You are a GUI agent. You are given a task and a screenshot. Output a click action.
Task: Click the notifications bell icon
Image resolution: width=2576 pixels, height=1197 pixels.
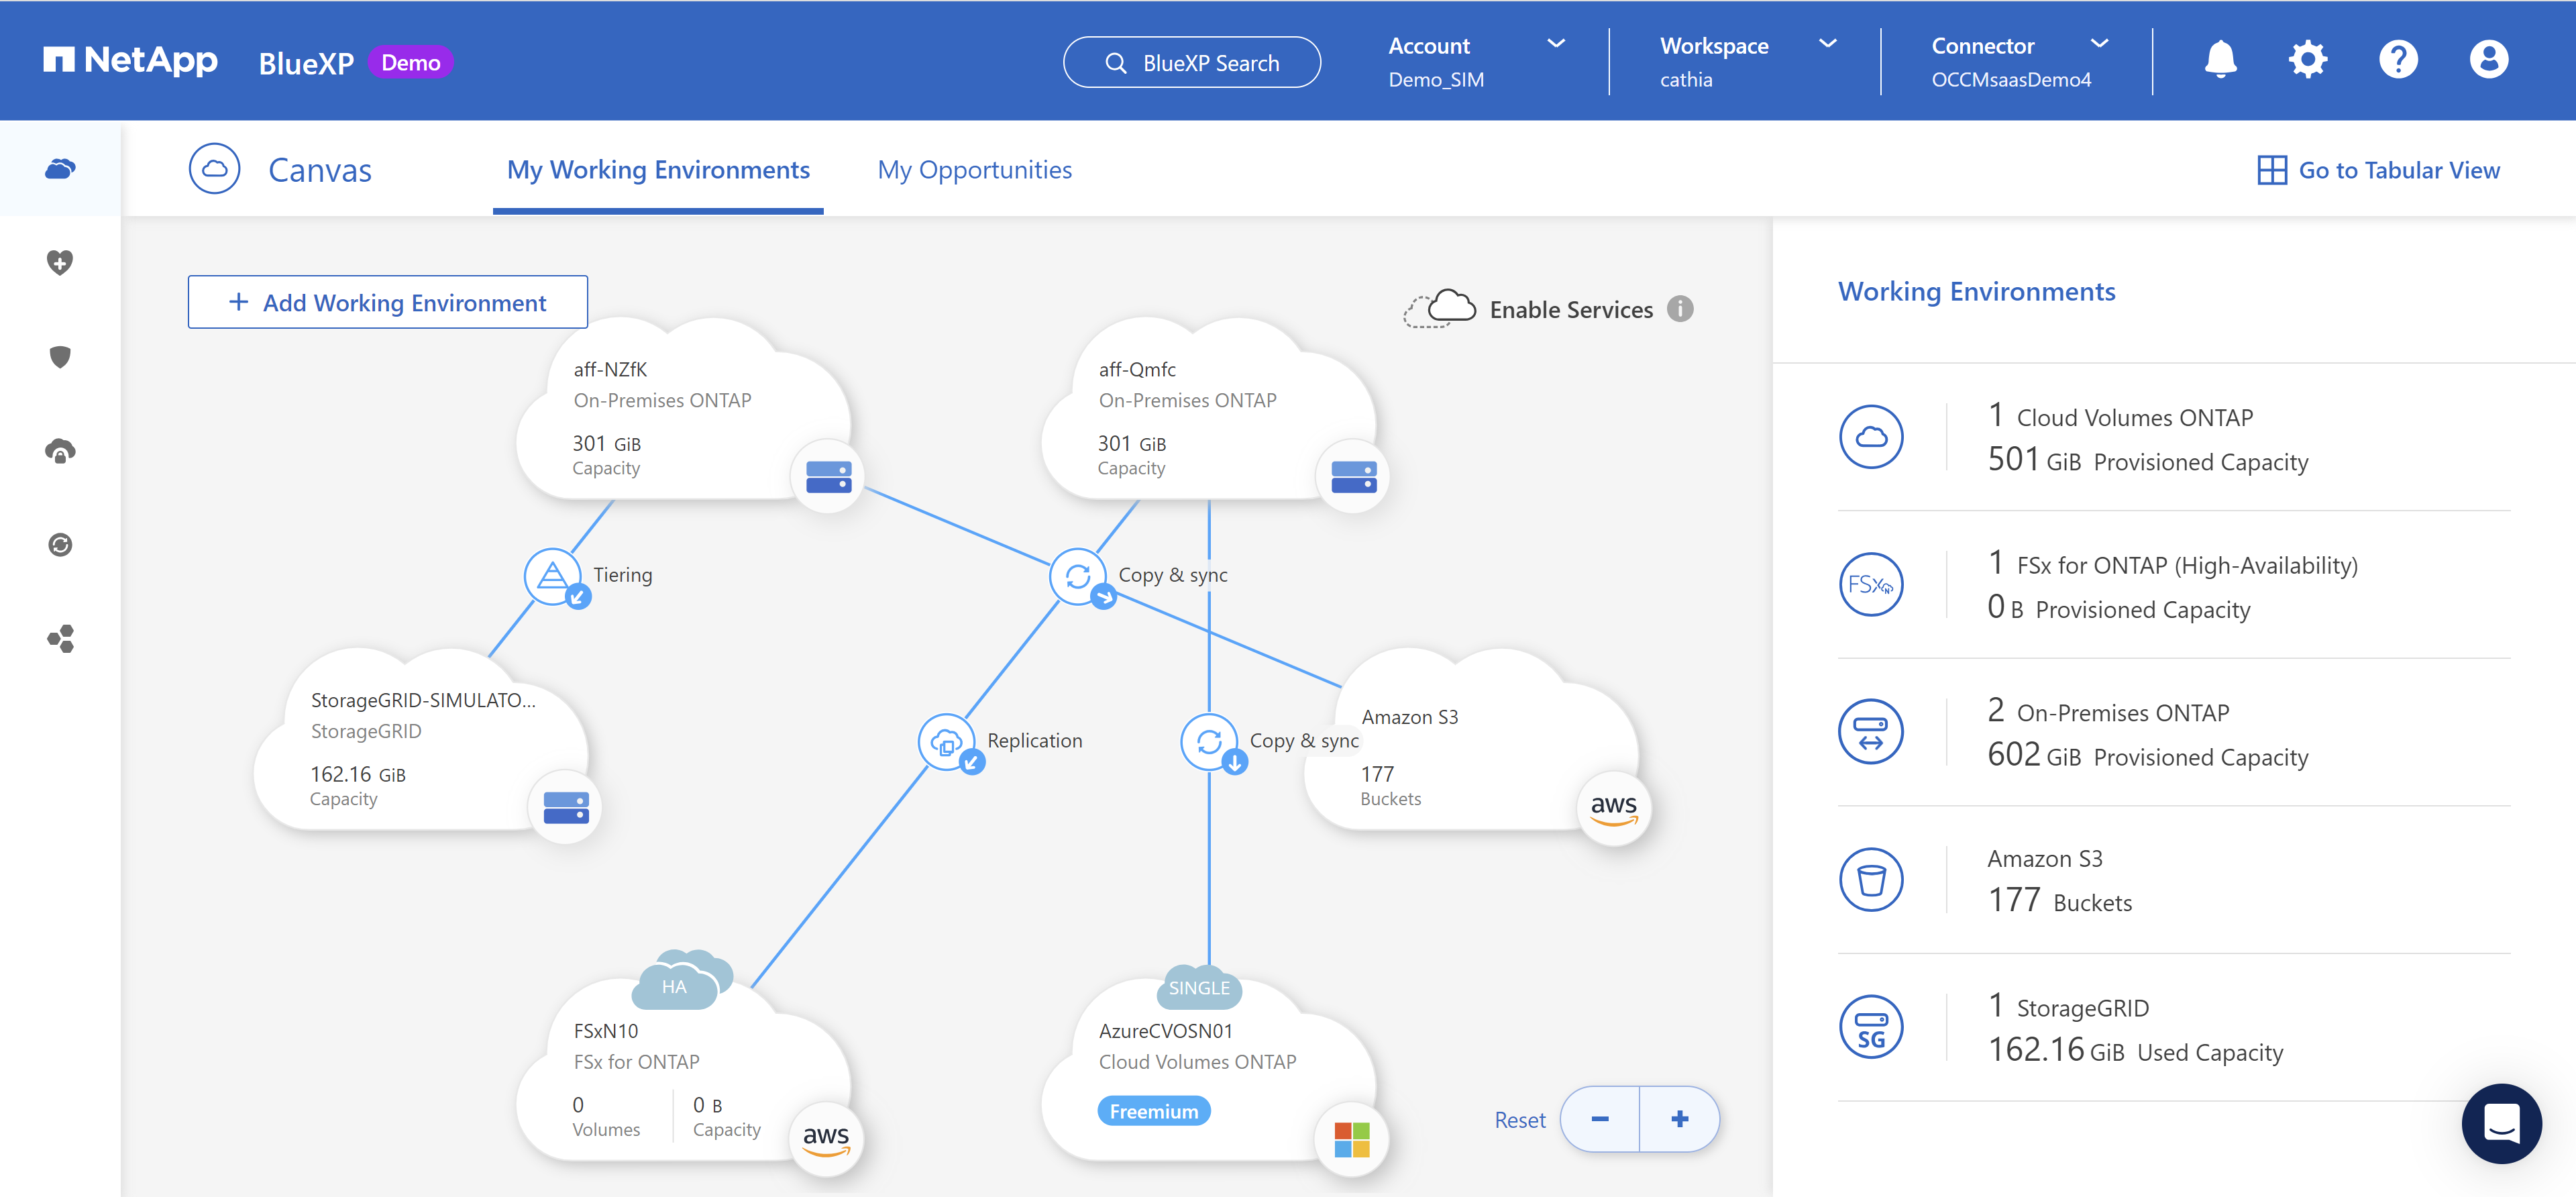point(2220,60)
